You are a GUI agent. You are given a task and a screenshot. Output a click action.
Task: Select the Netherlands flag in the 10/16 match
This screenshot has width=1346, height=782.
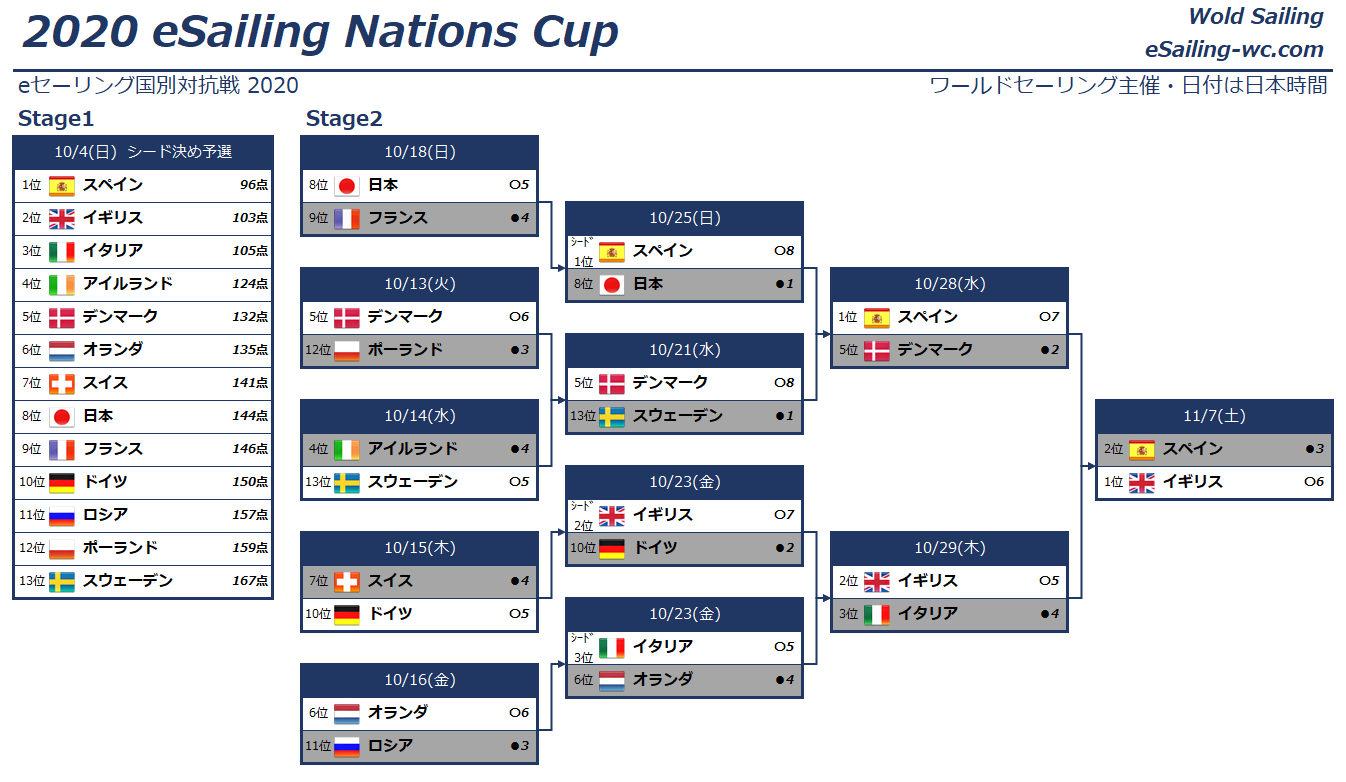click(x=347, y=713)
